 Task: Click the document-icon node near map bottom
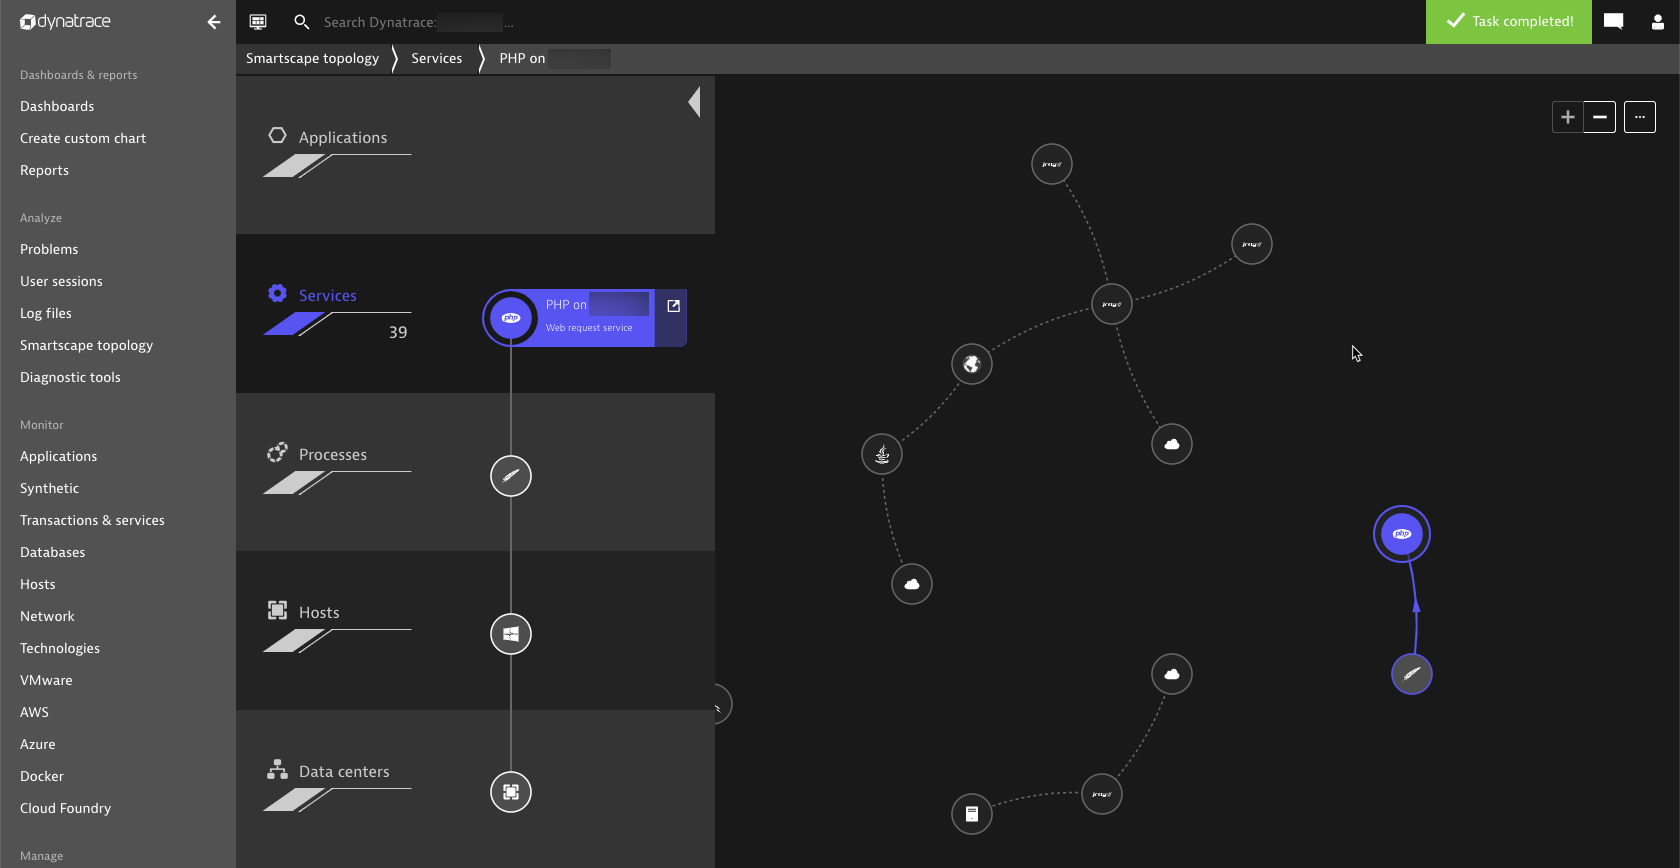tap(972, 814)
